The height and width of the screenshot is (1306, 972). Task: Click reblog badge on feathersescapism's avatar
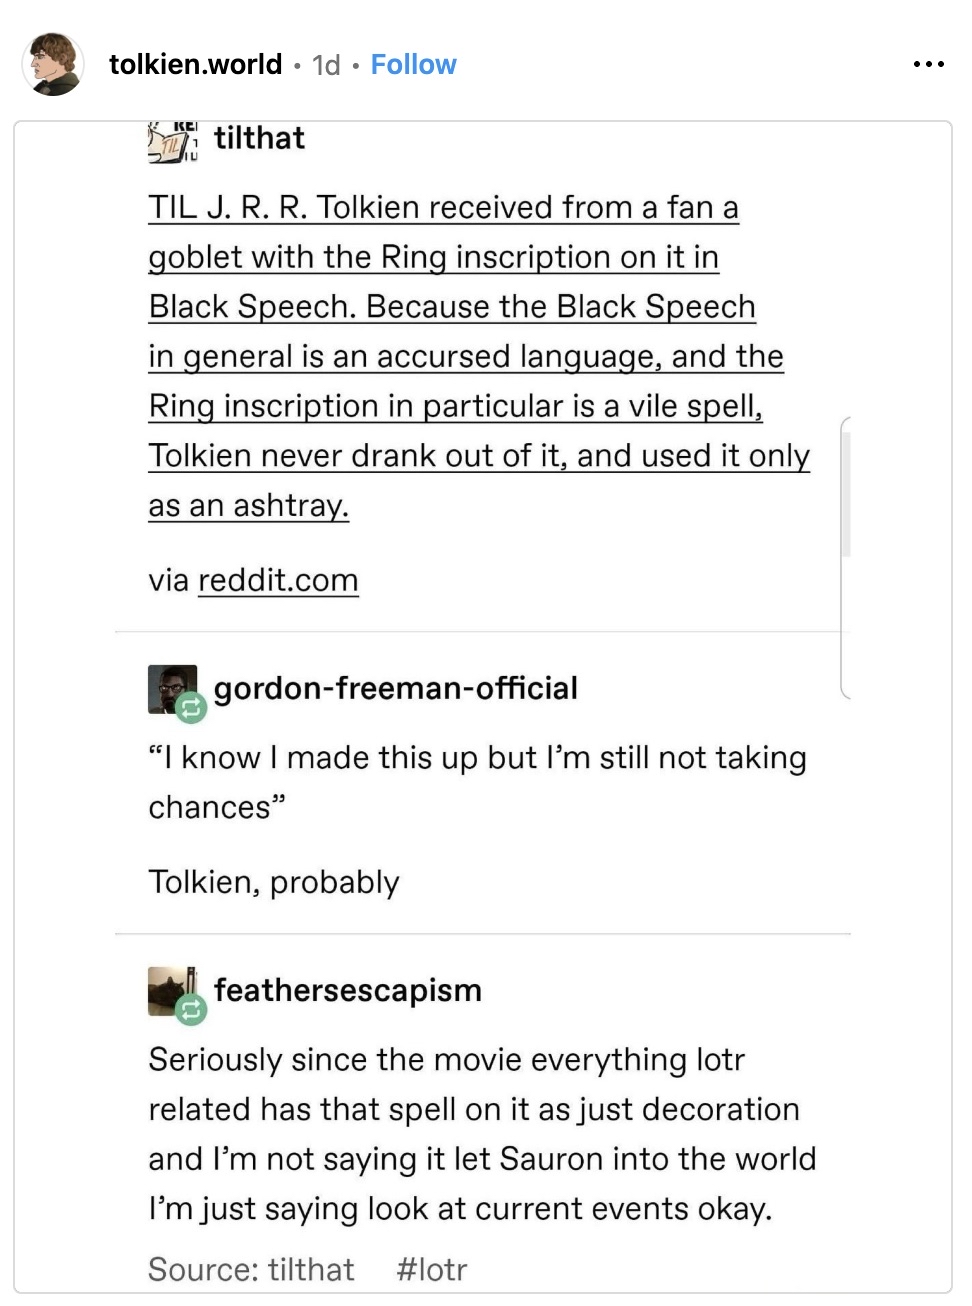(190, 1011)
